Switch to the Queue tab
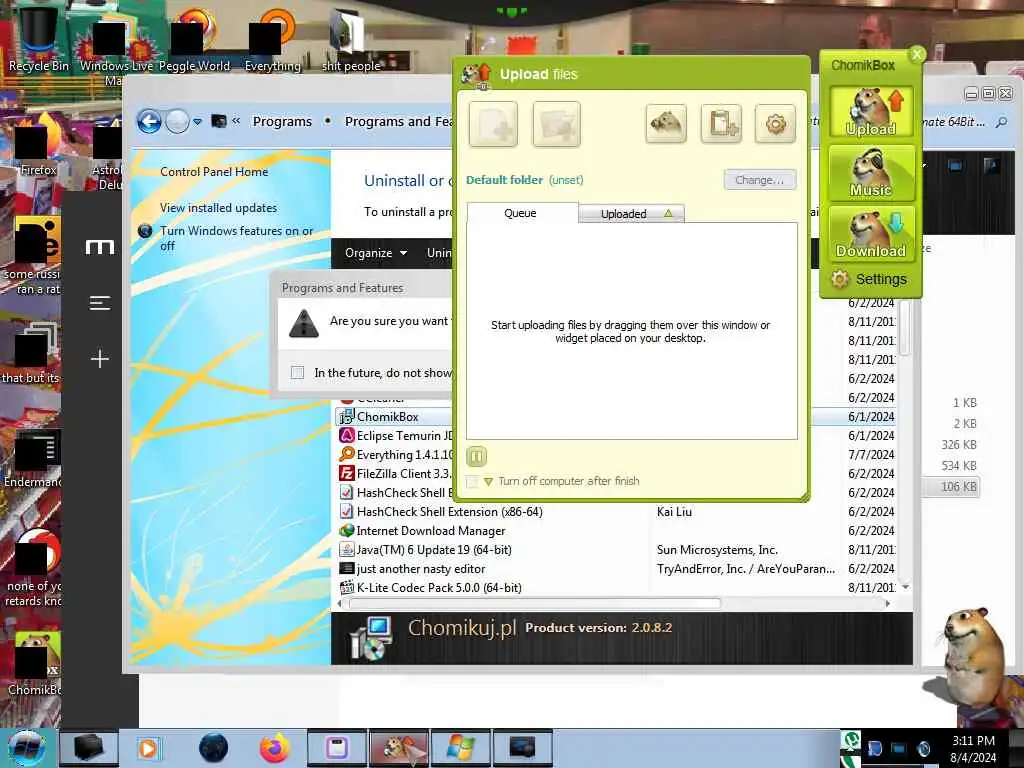This screenshot has width=1024, height=768. click(520, 213)
